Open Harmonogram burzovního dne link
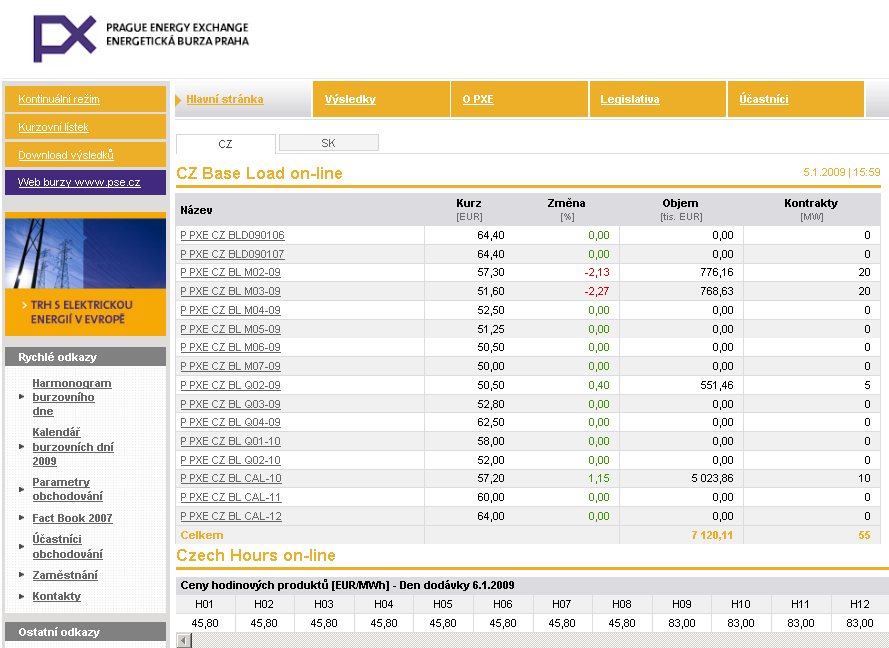 coord(71,397)
